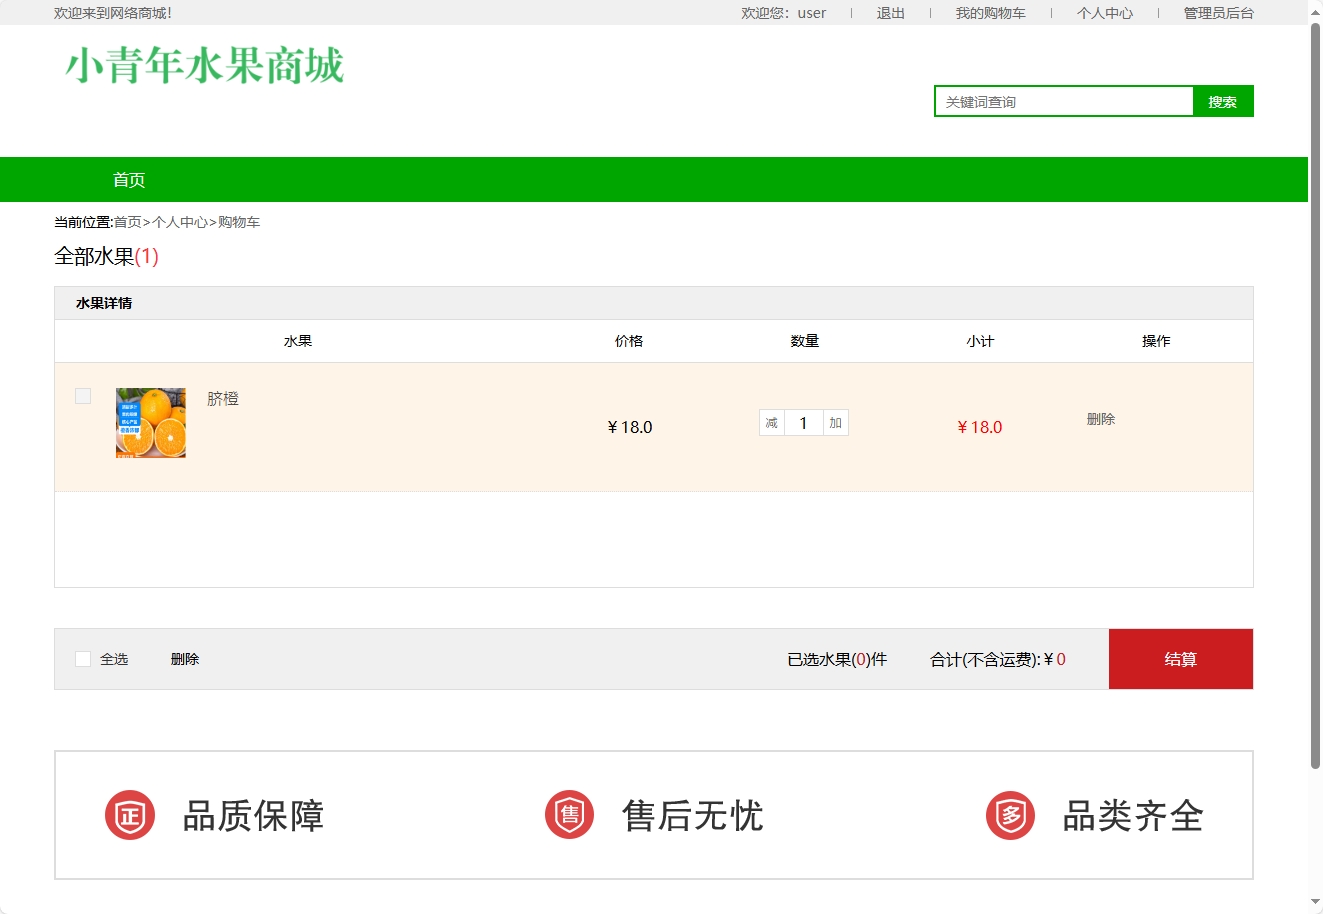Open the 首页 navigation menu item

pyautogui.click(x=129, y=179)
